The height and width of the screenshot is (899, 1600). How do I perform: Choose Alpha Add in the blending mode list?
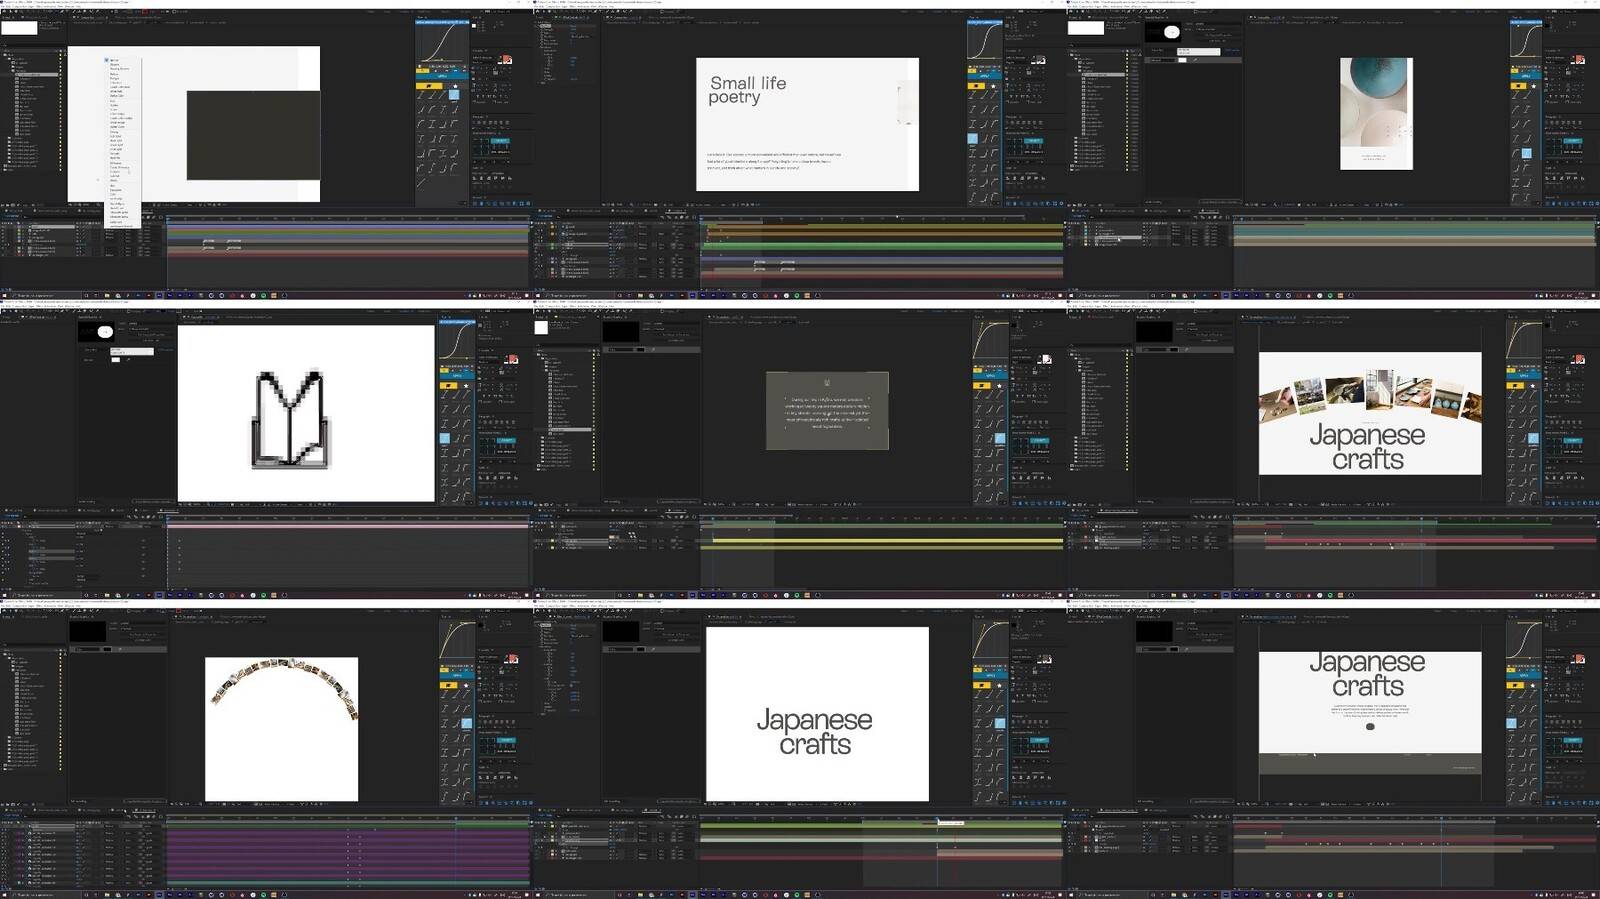pos(117,221)
